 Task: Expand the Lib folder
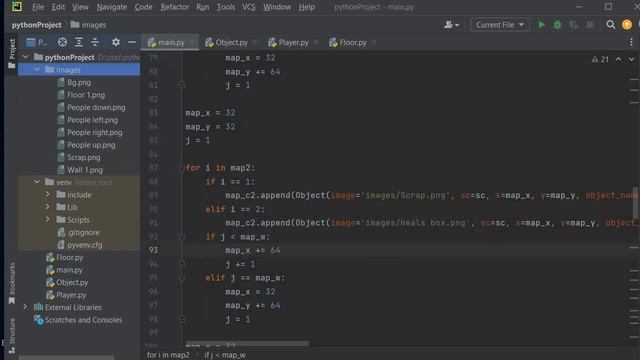47,207
